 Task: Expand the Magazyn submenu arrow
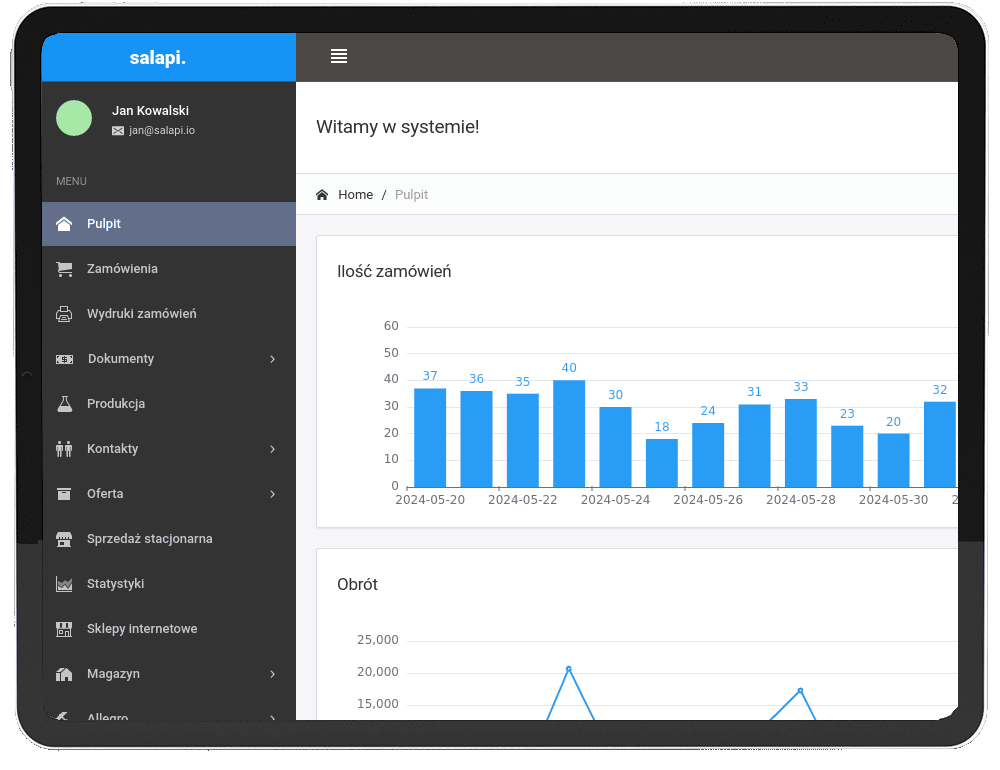point(272,674)
